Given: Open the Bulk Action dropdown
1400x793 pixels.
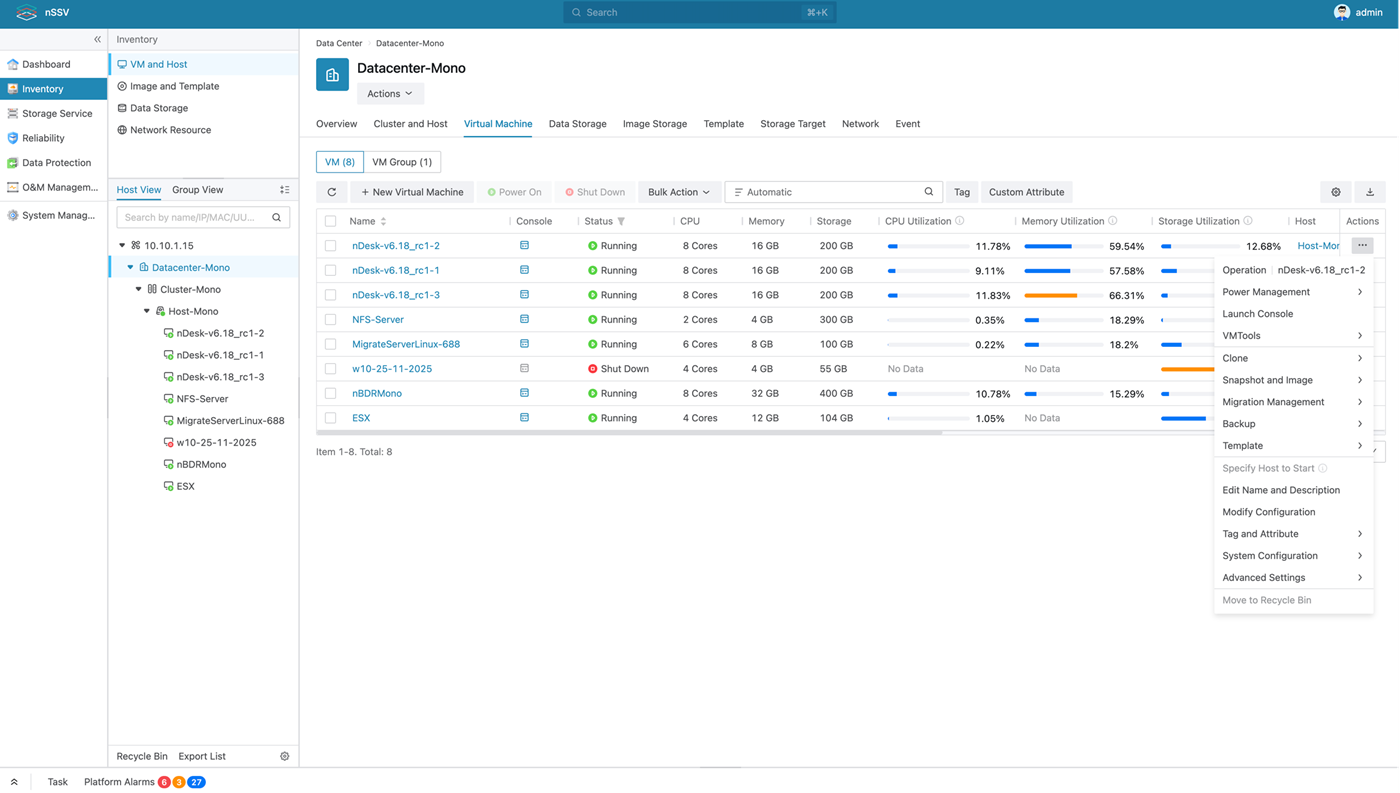Looking at the screenshot, I should tap(678, 192).
